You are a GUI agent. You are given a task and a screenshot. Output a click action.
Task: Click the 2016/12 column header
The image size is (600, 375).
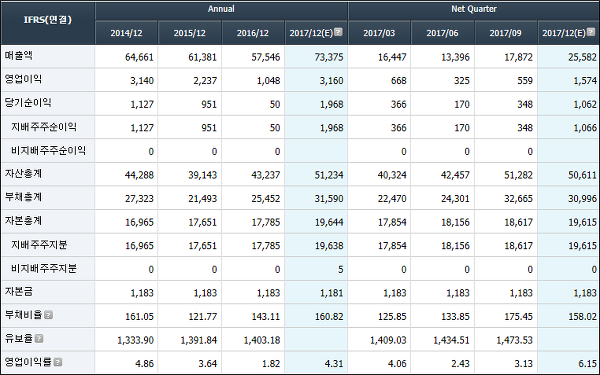coord(253,33)
